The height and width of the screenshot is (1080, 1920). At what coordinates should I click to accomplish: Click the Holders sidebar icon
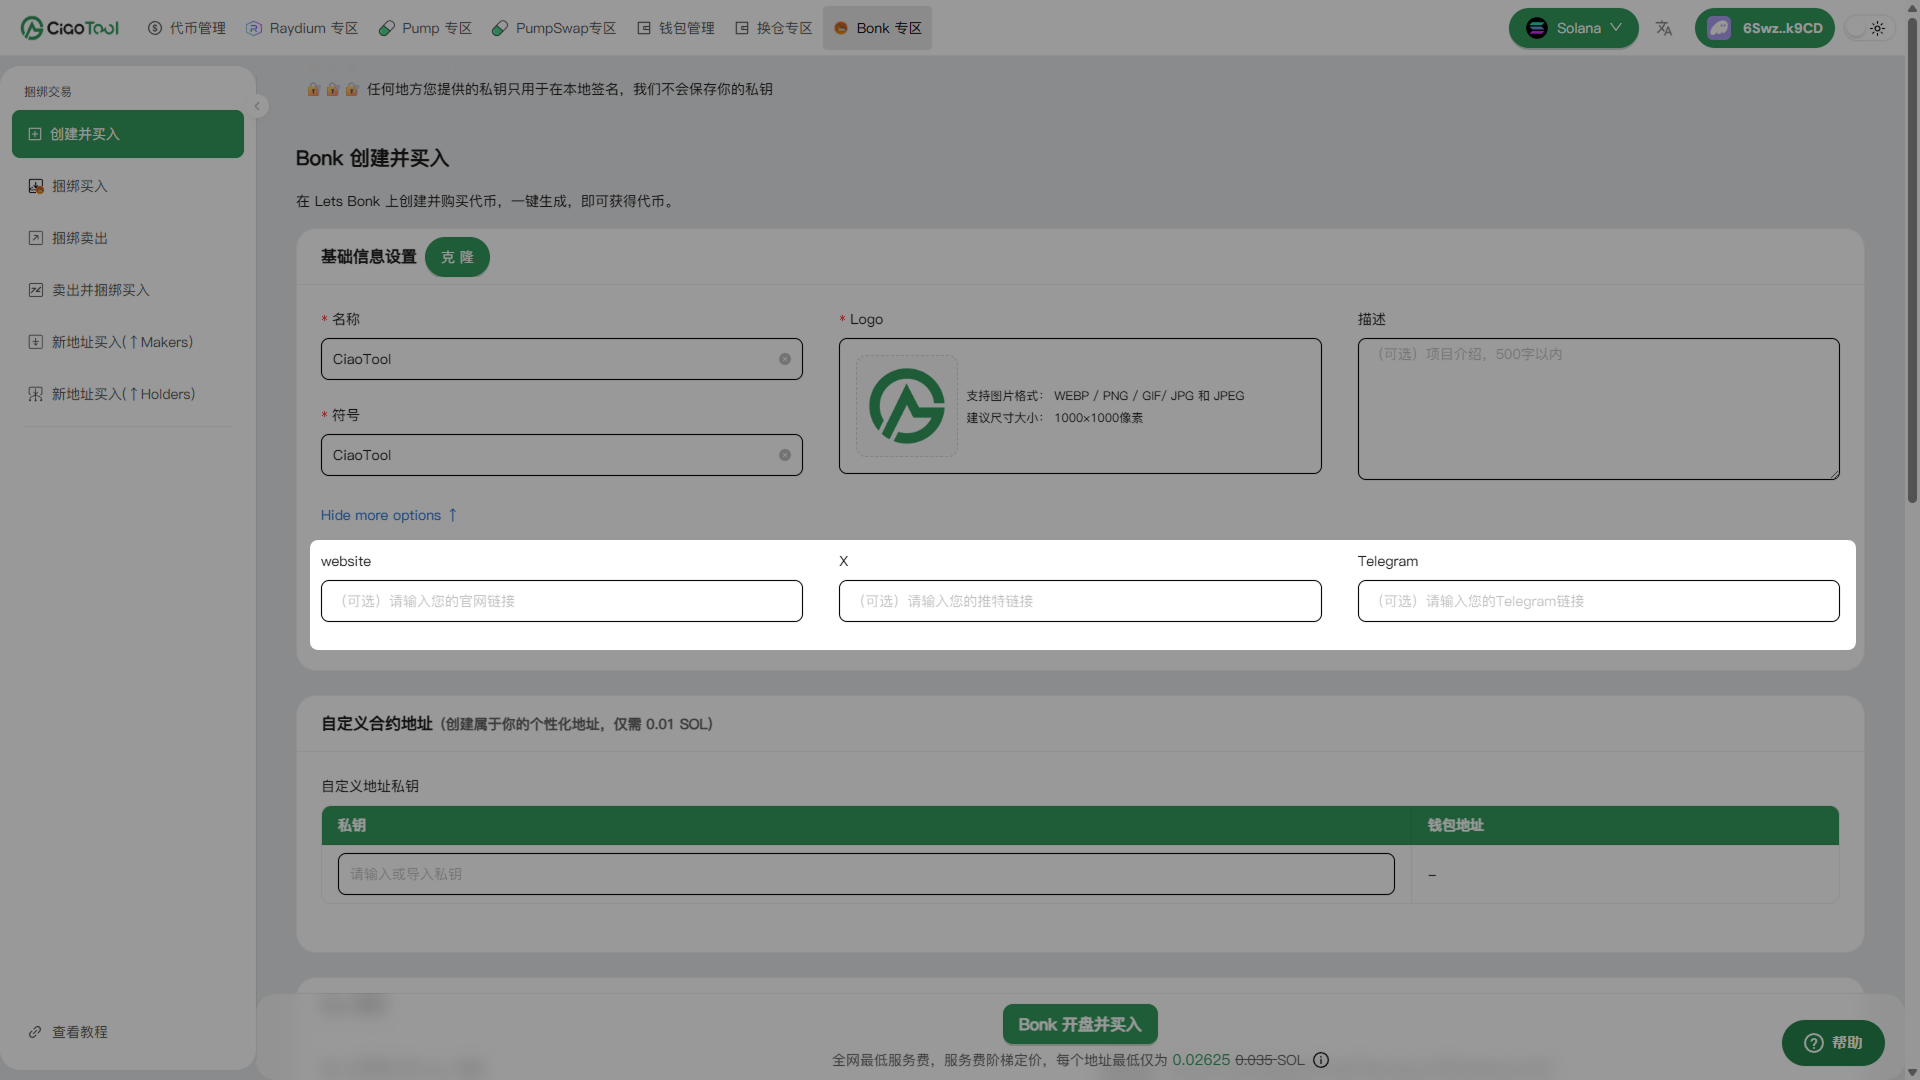36,394
